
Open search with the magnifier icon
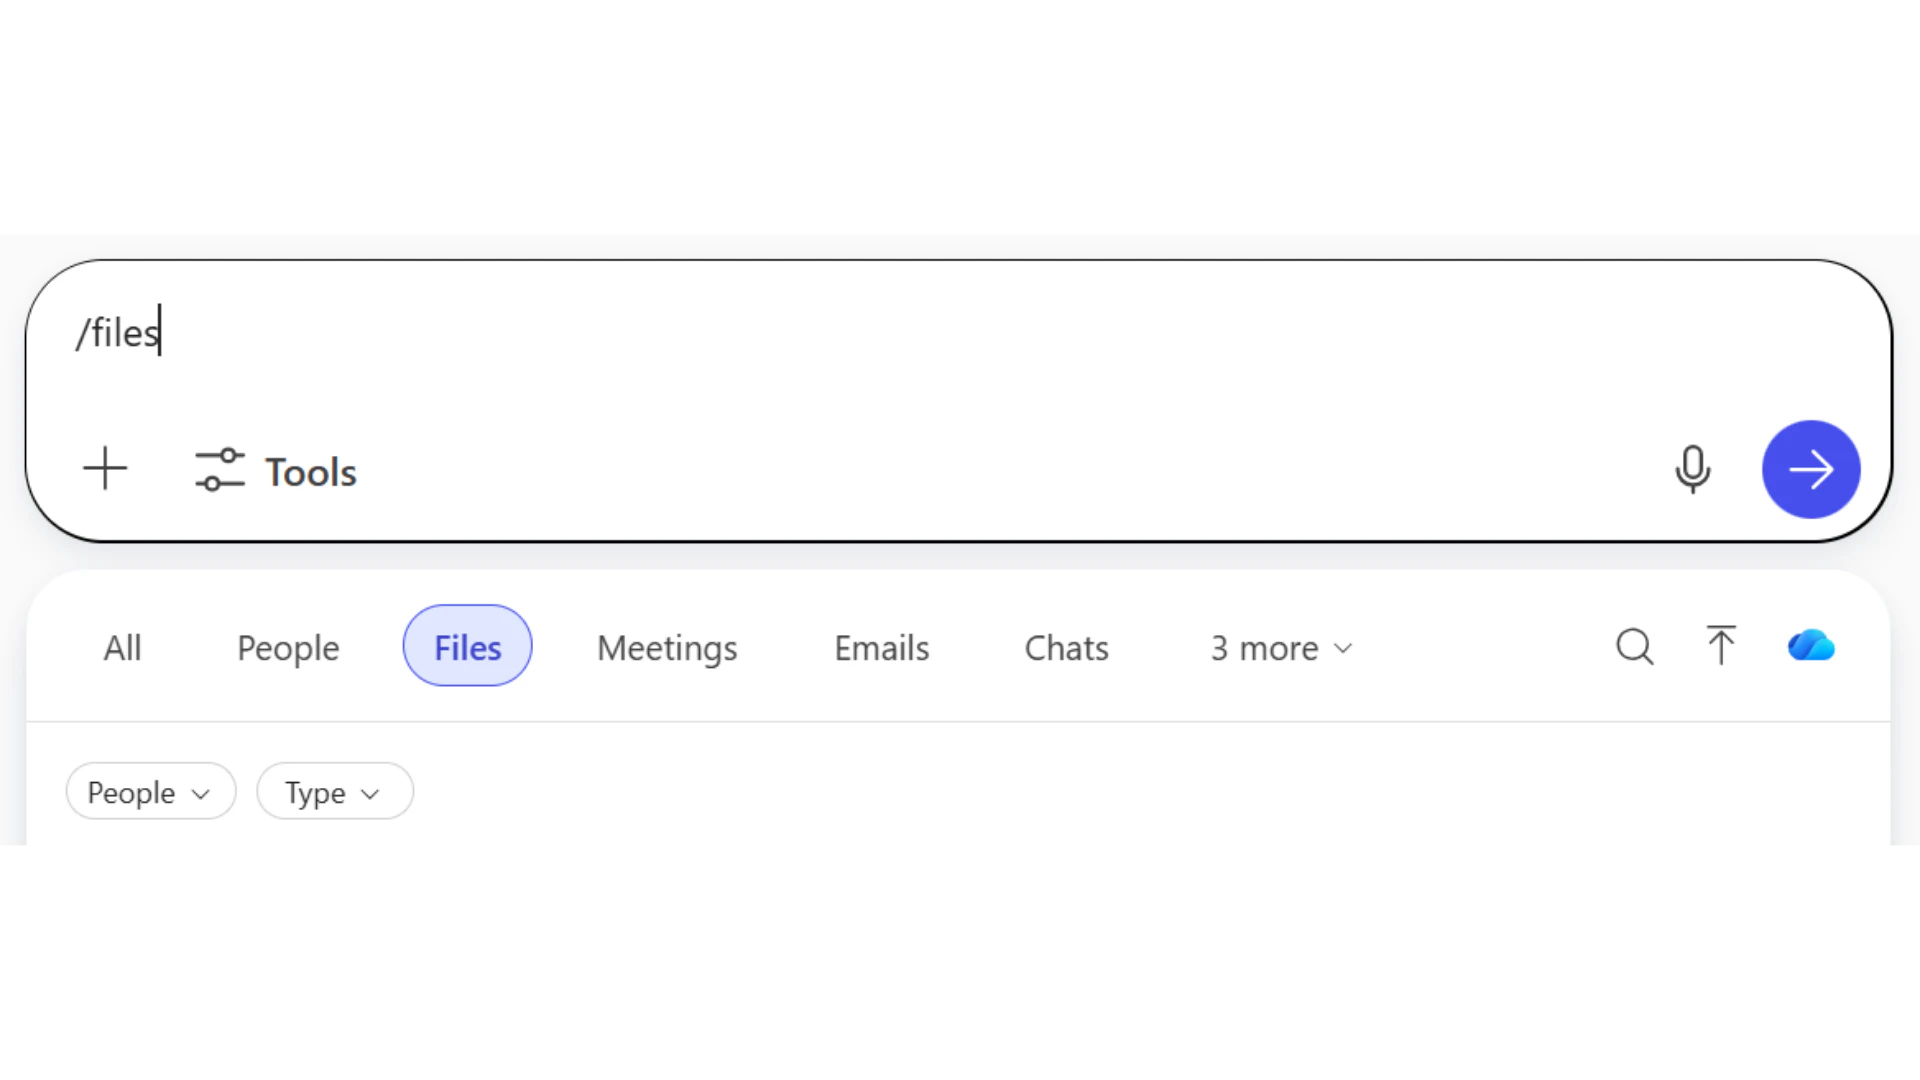[x=1634, y=647]
